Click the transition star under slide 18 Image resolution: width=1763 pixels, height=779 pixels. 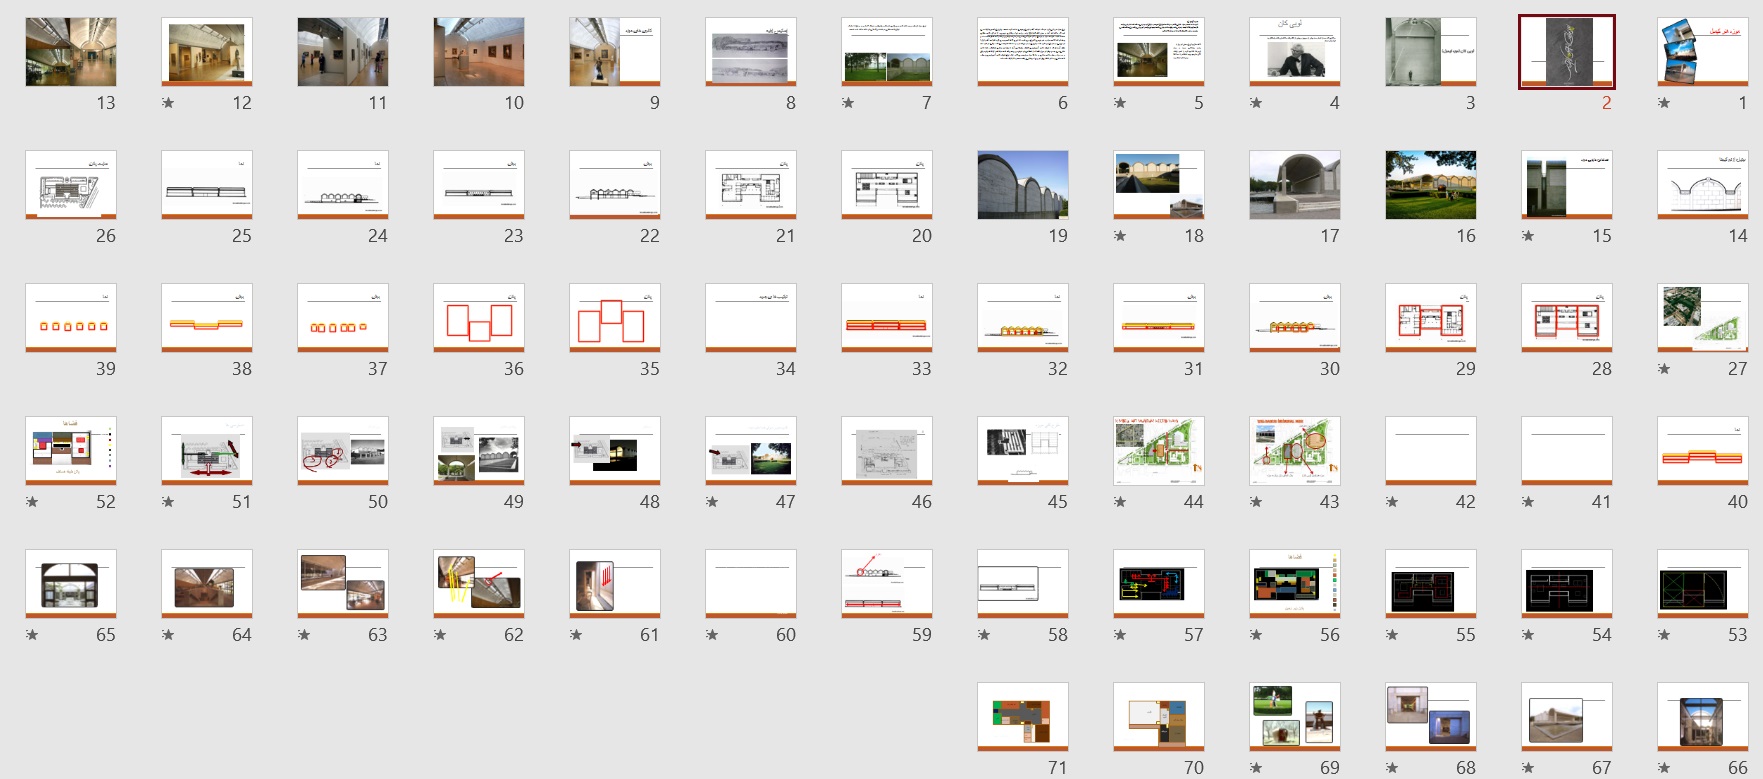pyautogui.click(x=1120, y=236)
